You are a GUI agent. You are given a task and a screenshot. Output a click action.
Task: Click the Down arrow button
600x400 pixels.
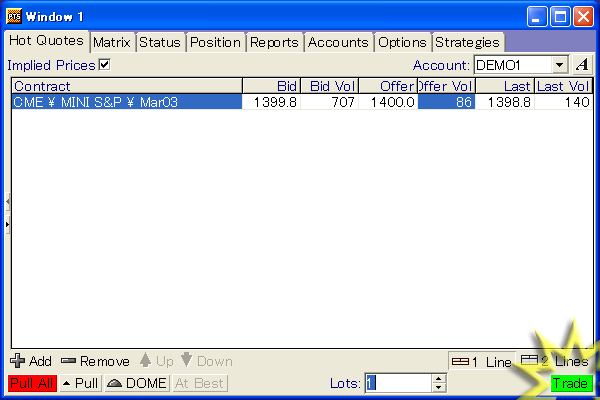207,361
